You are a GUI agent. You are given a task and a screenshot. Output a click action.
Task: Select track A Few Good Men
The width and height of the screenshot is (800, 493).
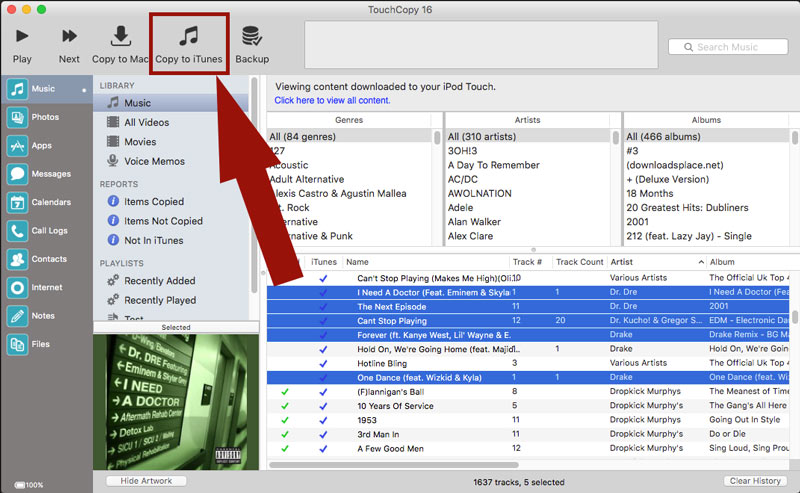click(x=528, y=449)
